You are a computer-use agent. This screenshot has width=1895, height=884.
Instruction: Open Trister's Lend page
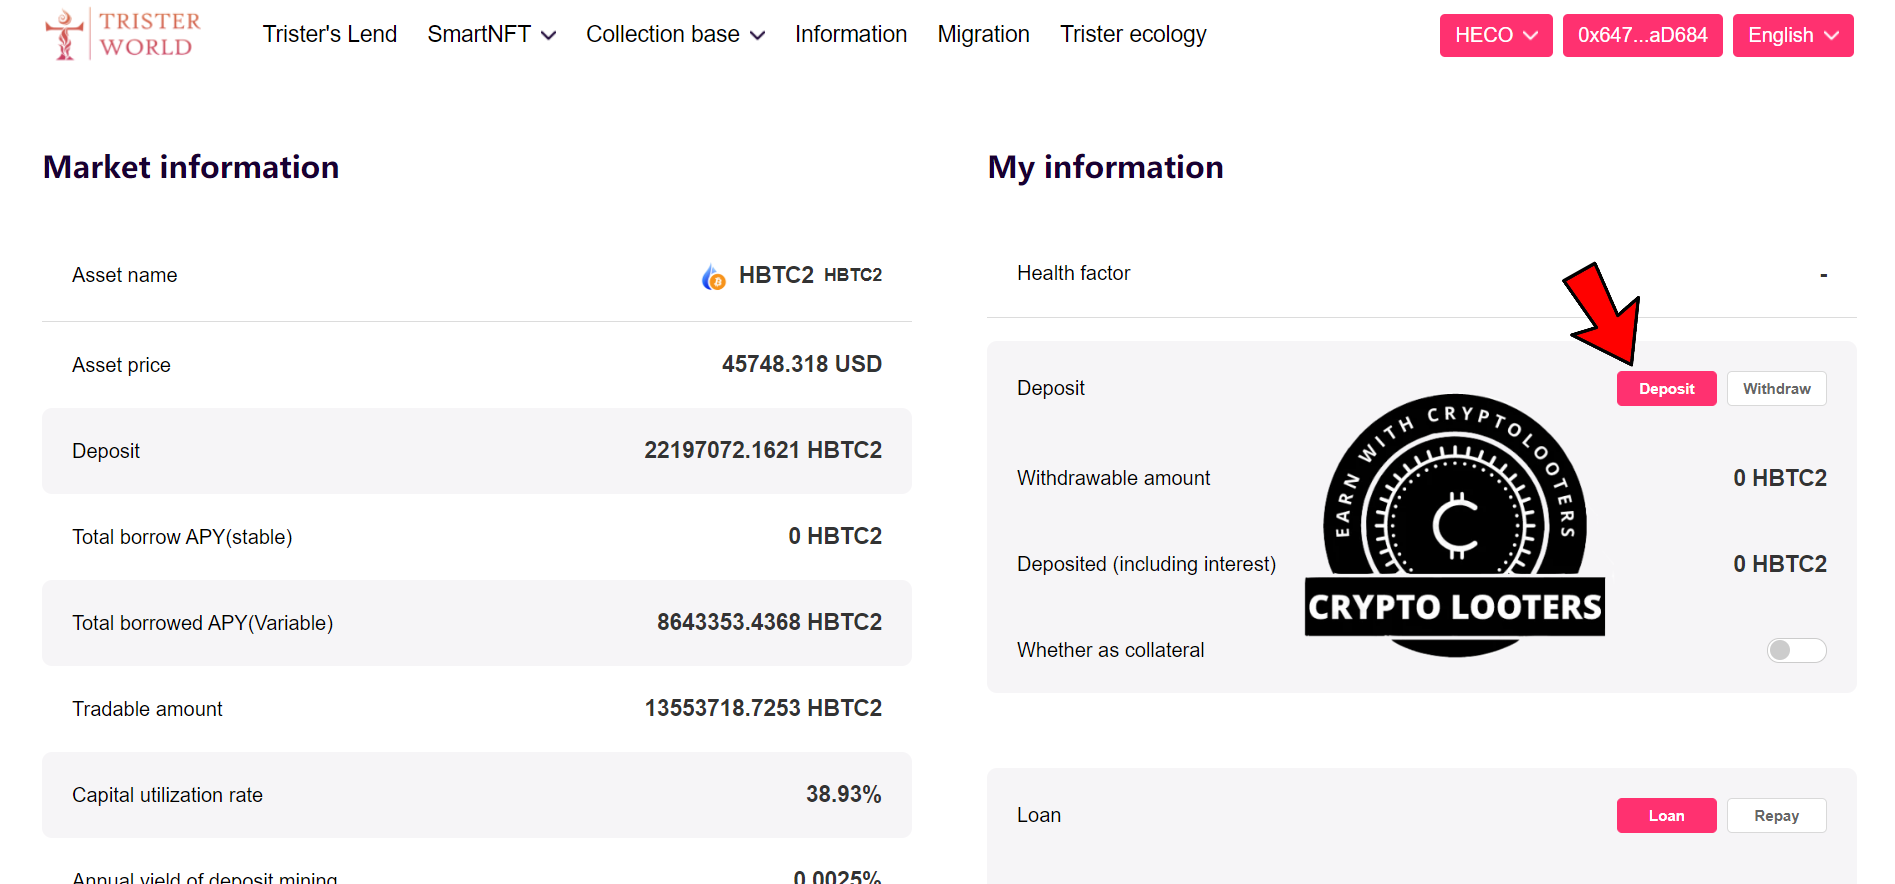tap(330, 35)
